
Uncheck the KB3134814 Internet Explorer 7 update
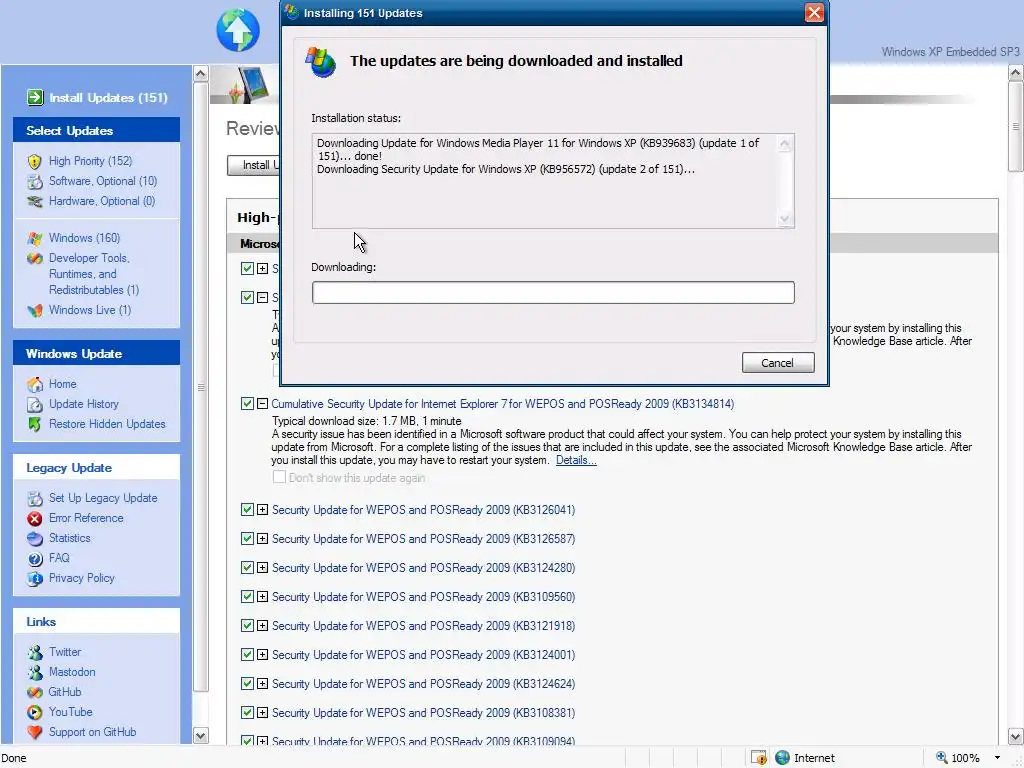tap(247, 404)
